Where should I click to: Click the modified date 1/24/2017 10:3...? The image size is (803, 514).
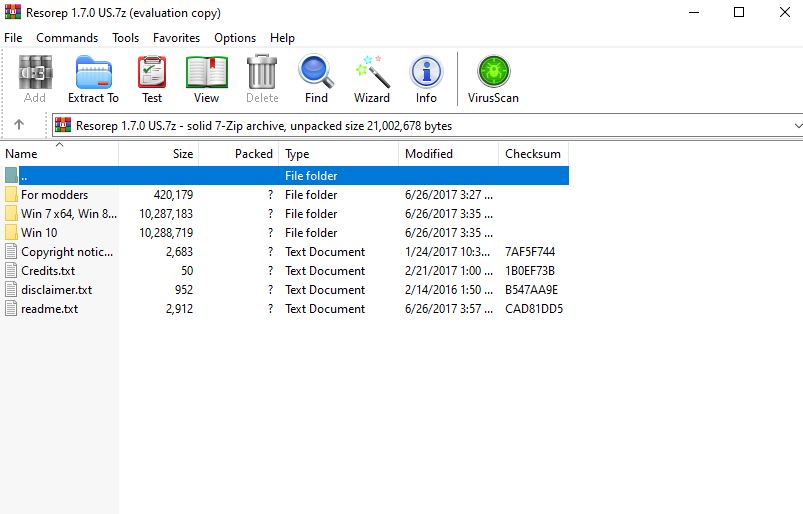(447, 252)
